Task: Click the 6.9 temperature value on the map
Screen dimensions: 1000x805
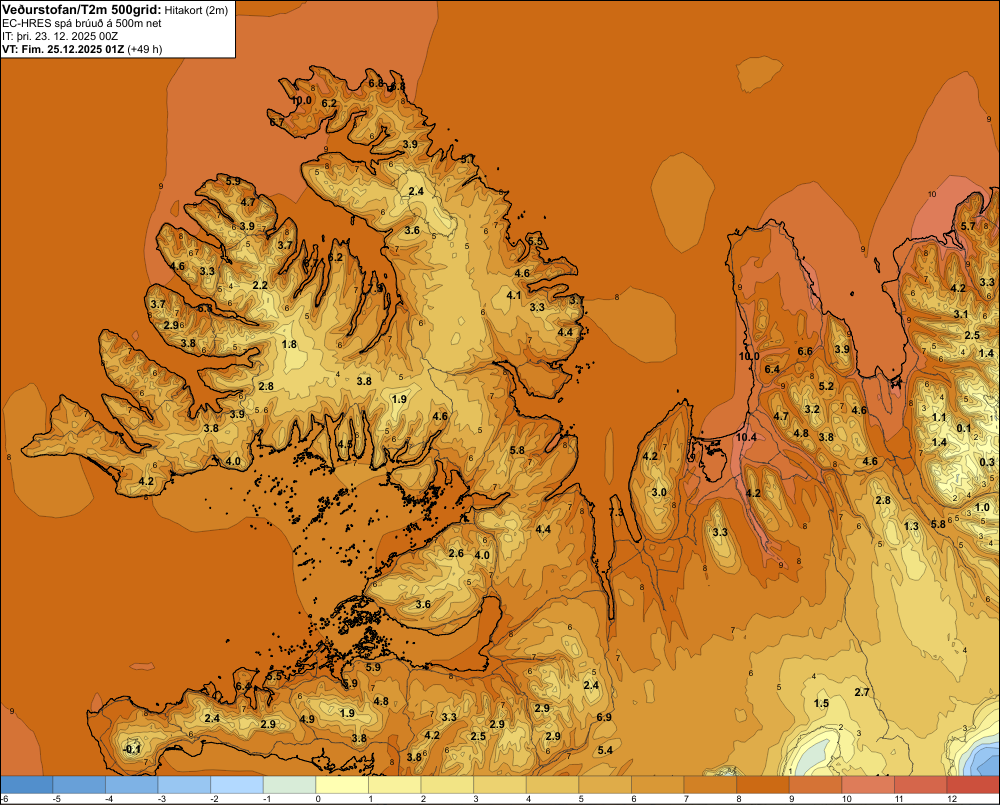Action: point(604,717)
